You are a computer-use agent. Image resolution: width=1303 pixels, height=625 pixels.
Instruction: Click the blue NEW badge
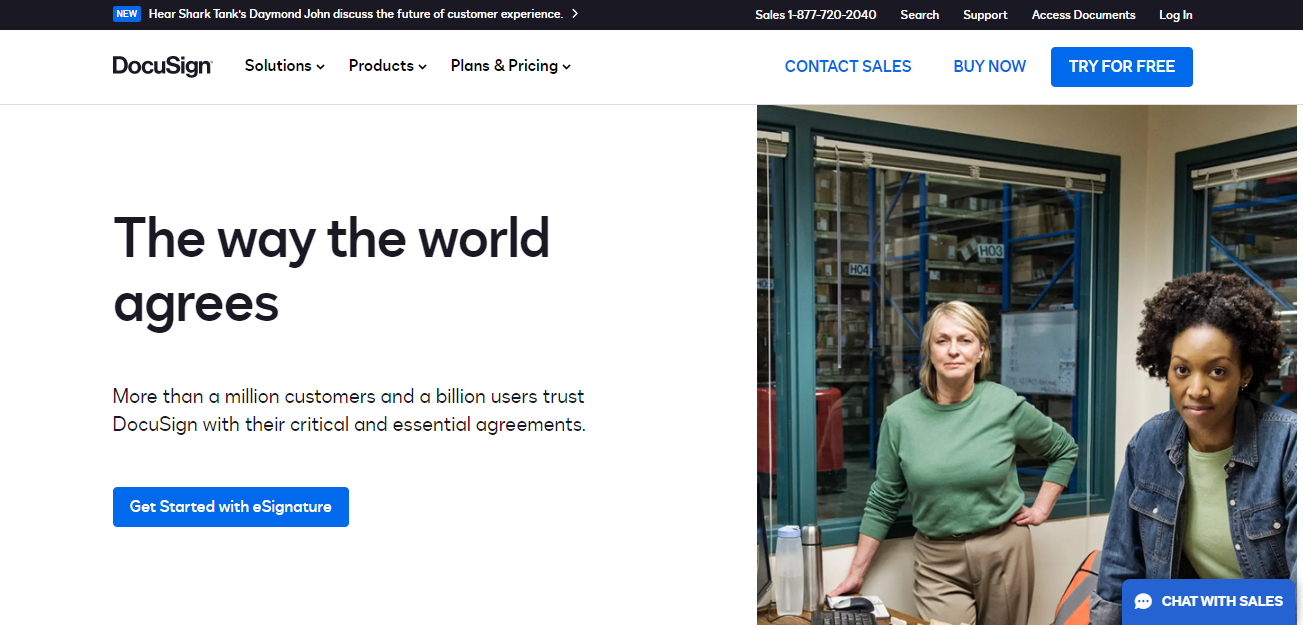click(x=127, y=14)
